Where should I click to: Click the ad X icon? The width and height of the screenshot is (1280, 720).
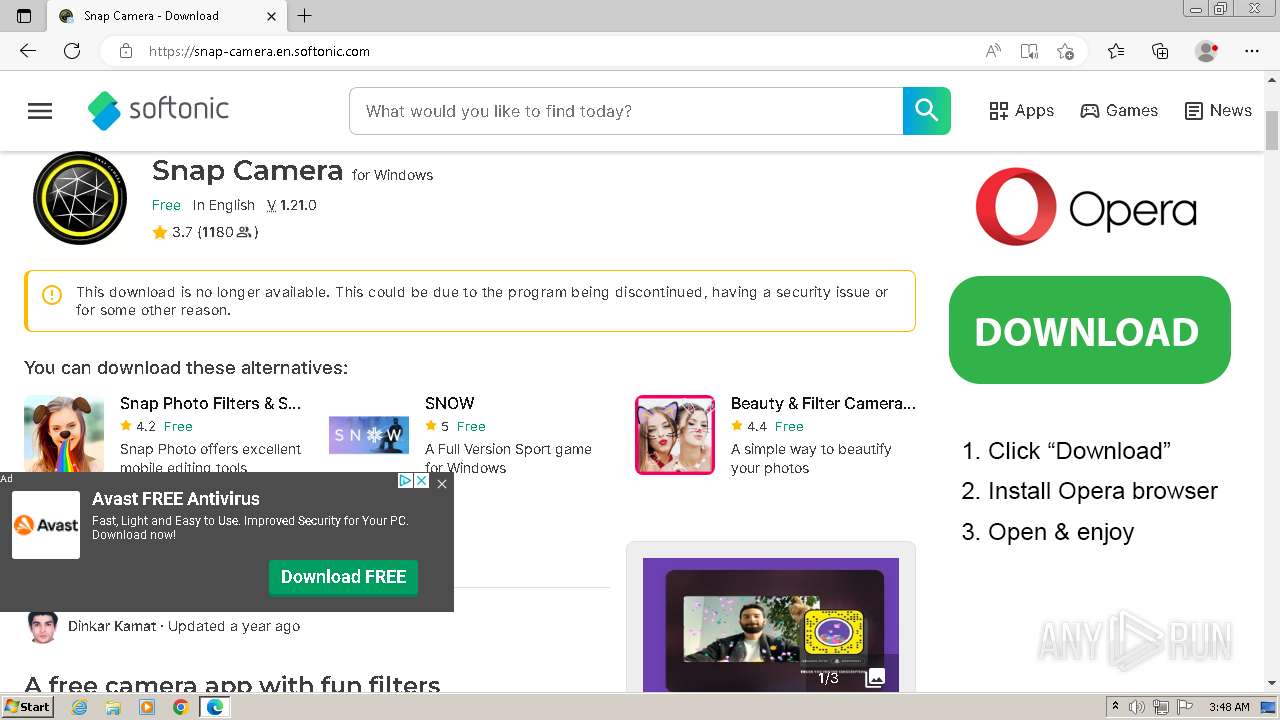(x=421, y=481)
